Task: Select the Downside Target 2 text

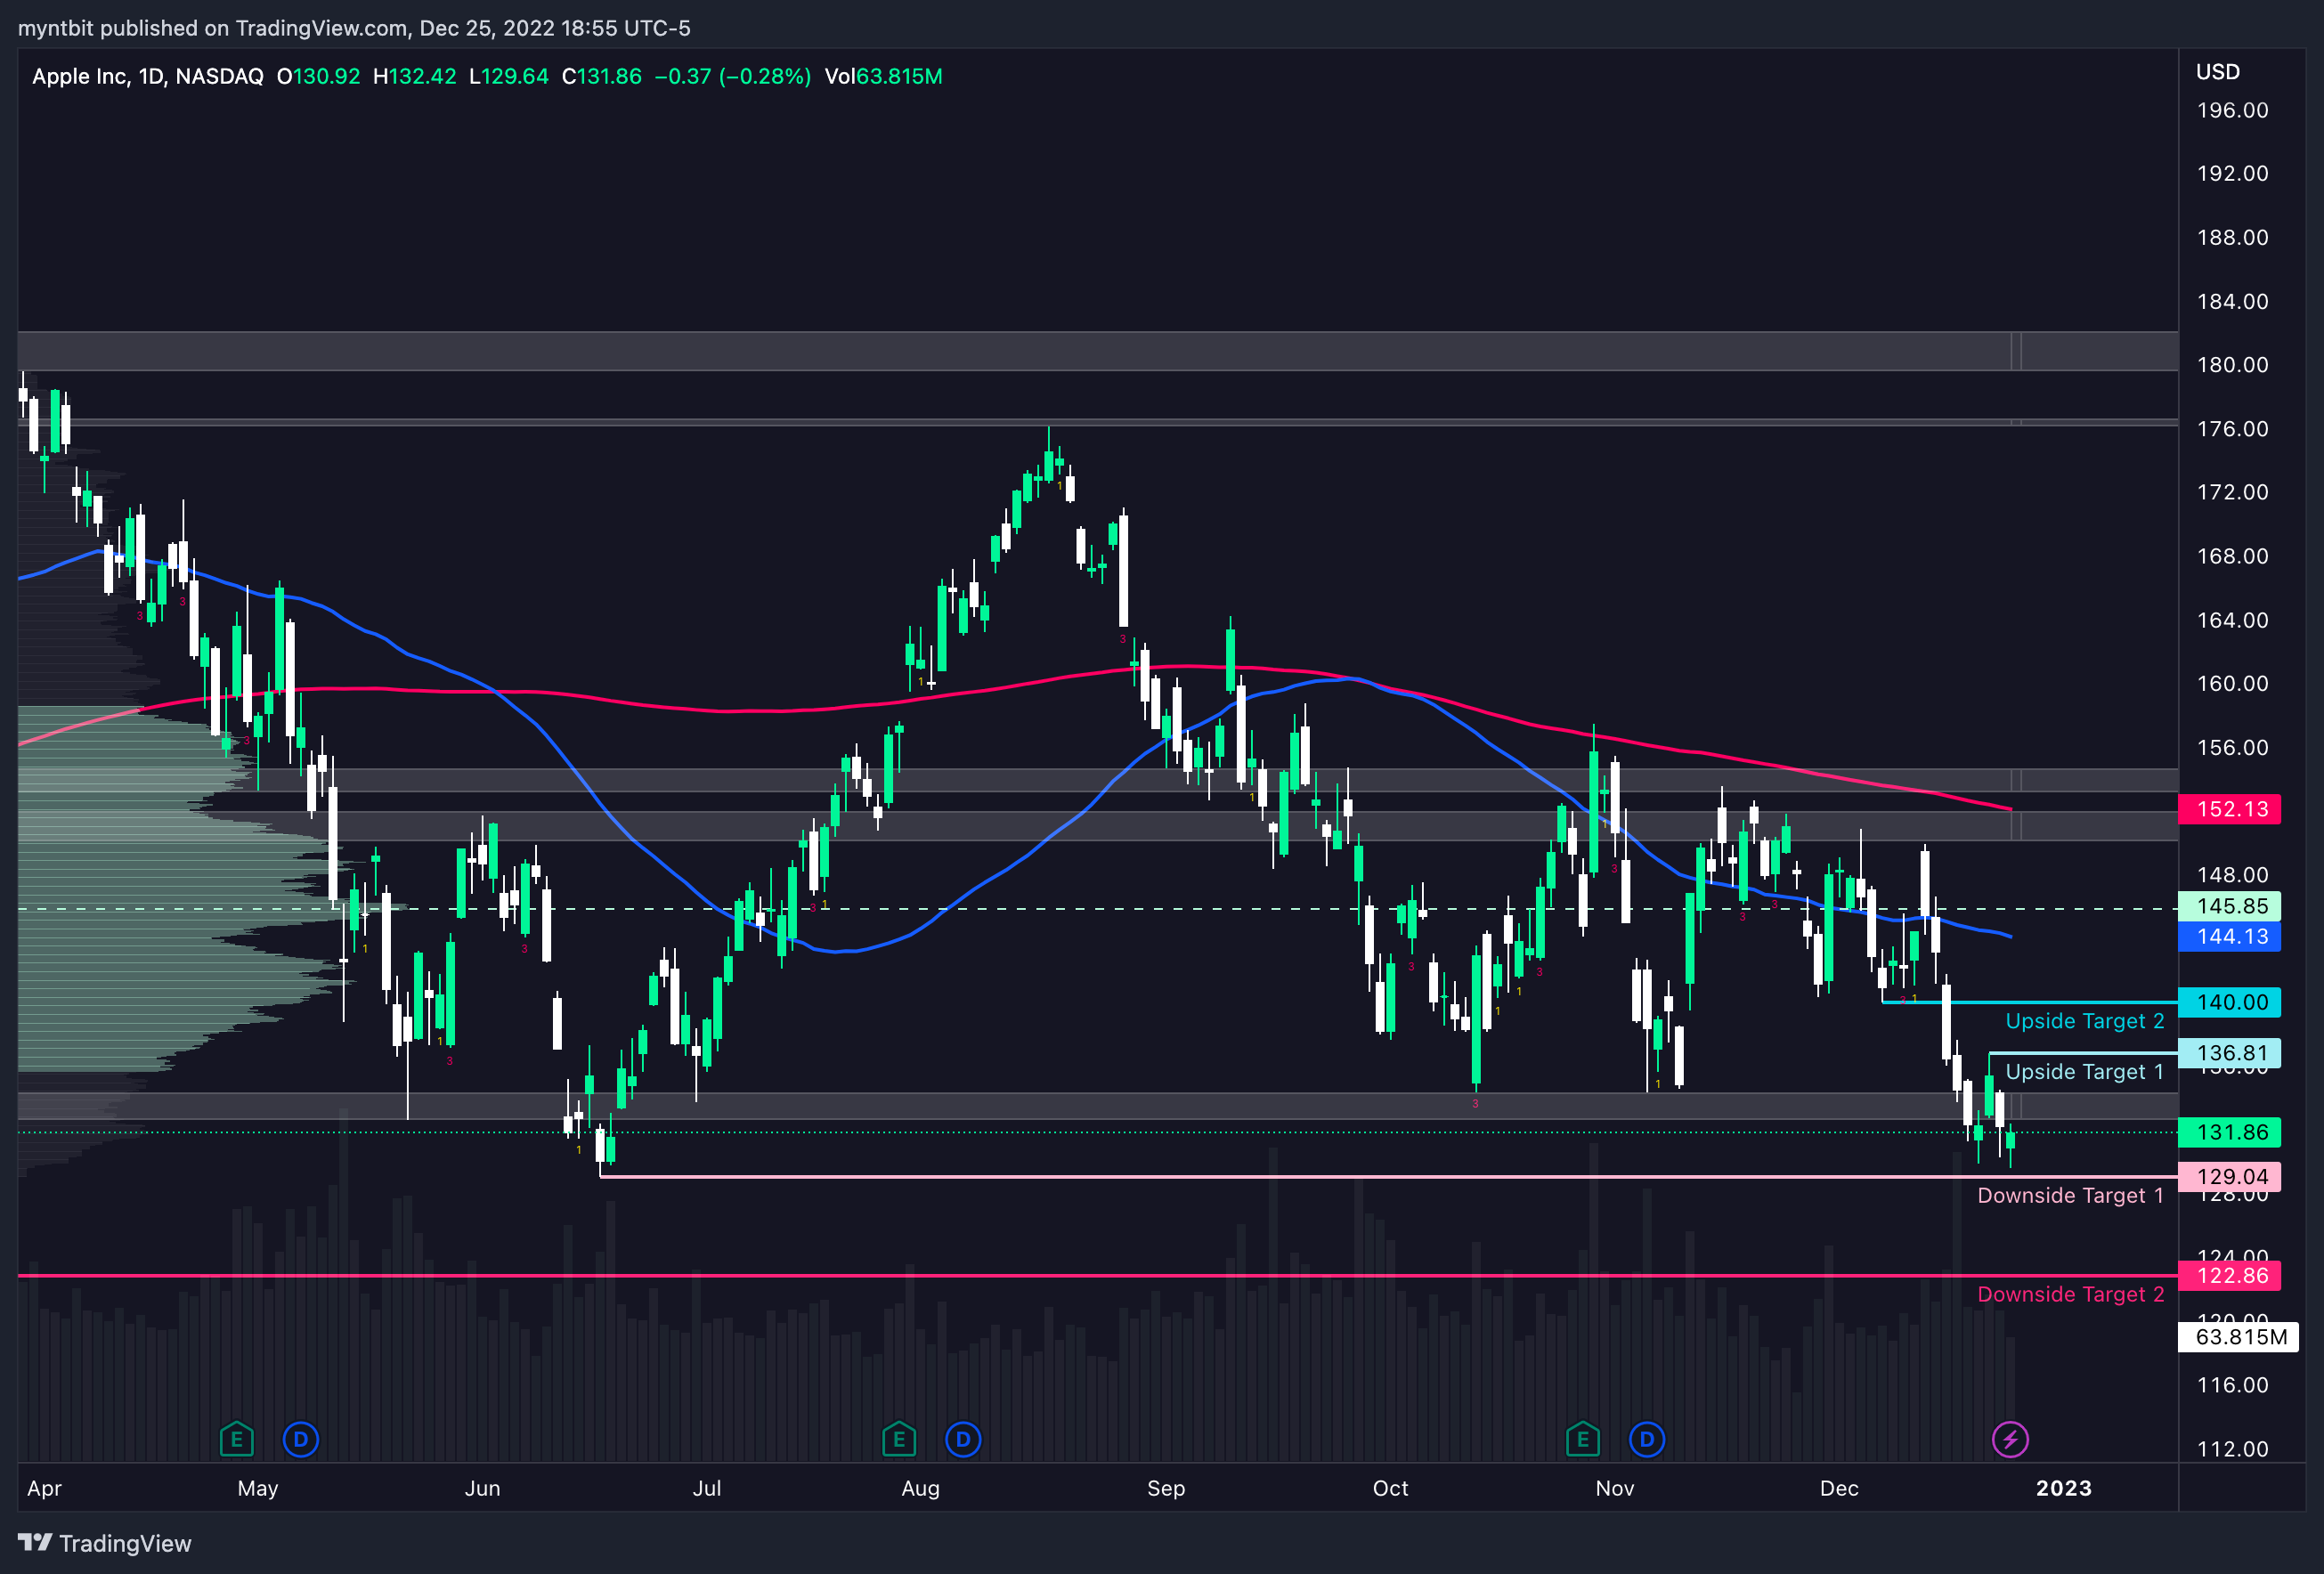Action: 2070,1295
